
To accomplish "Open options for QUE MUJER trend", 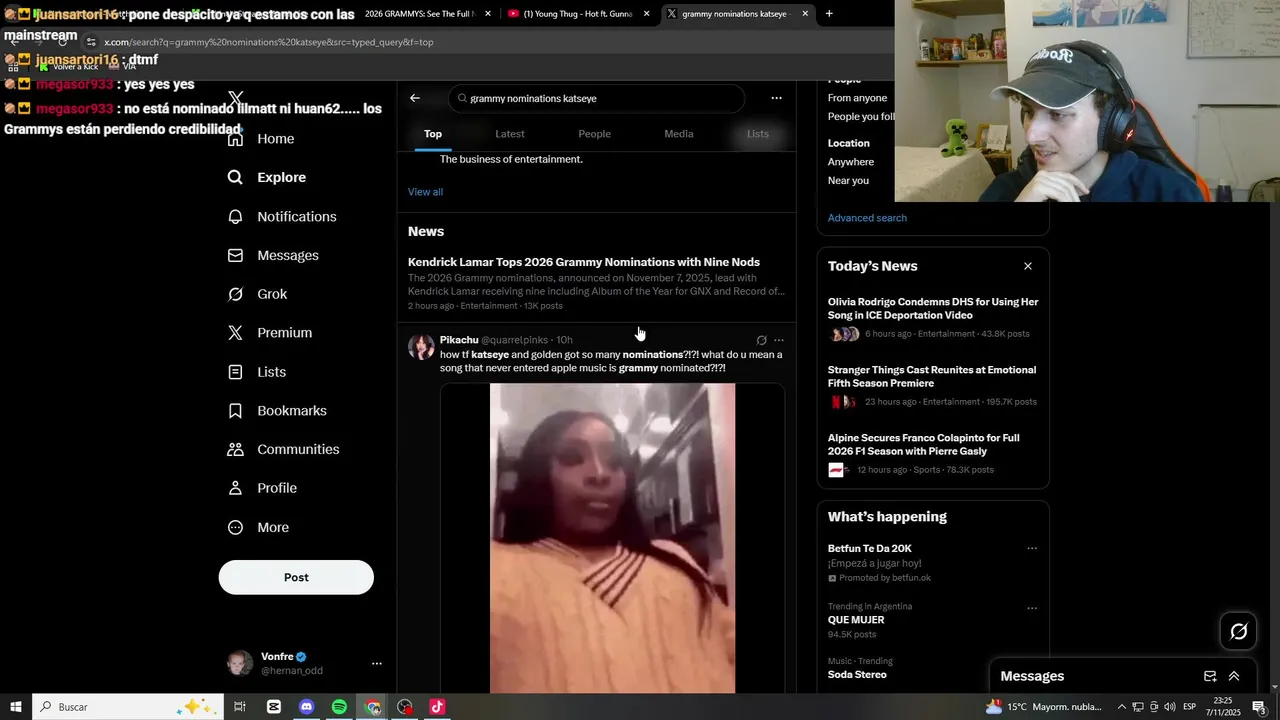I will tap(1032, 608).
